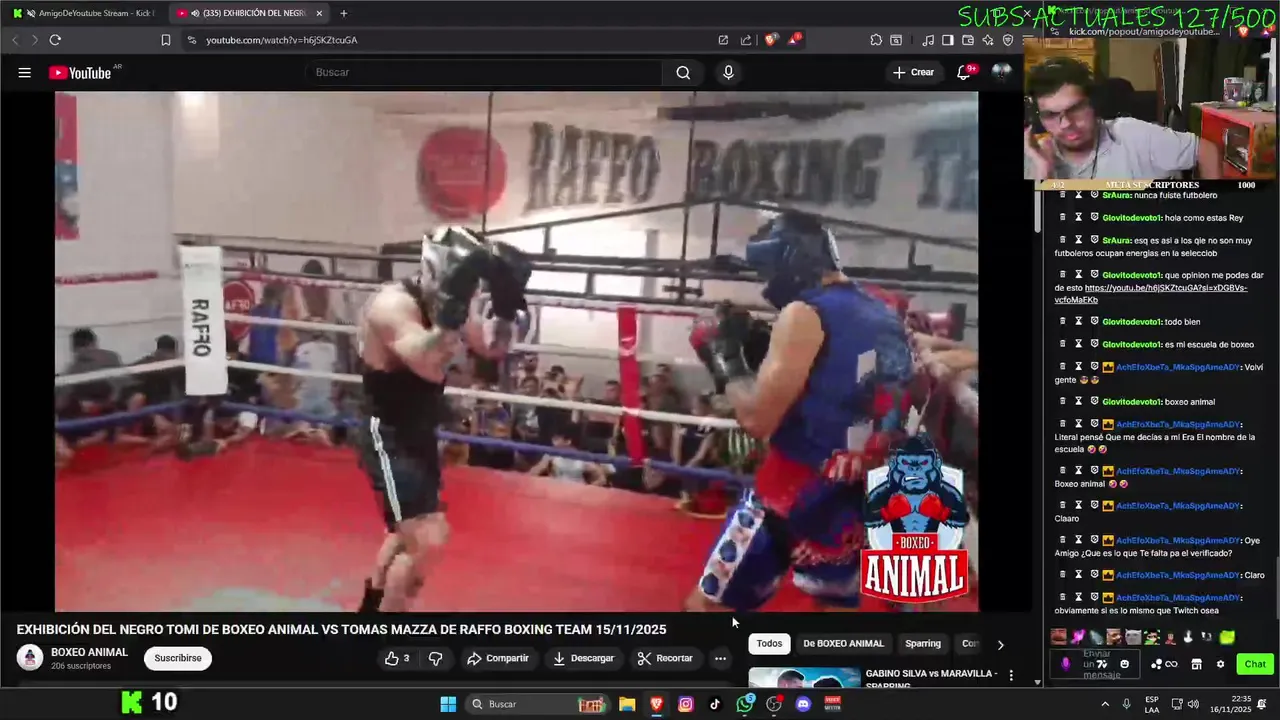The width and height of the screenshot is (1280, 720).
Task: Open Discord from the taskbar
Action: click(x=803, y=704)
